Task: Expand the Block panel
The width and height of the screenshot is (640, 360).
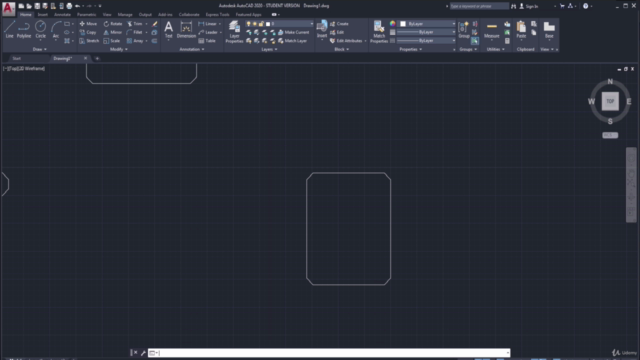Action: [342, 49]
